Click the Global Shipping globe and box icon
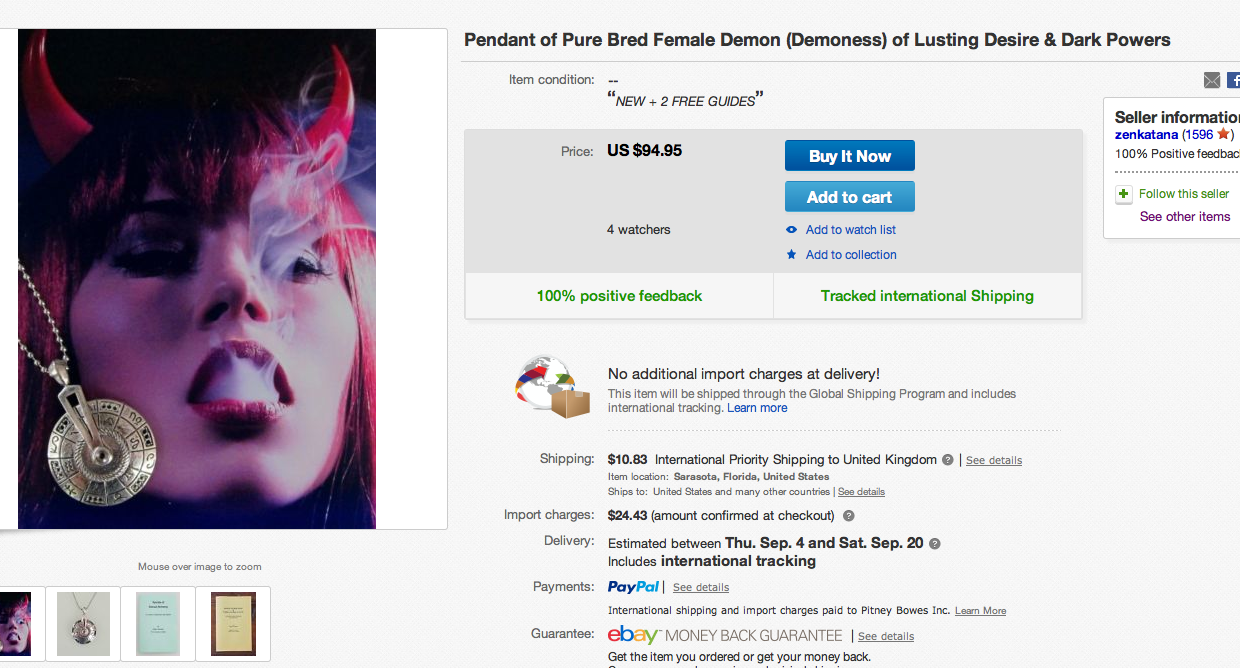Viewport: 1240px width, 668px height. point(552,387)
